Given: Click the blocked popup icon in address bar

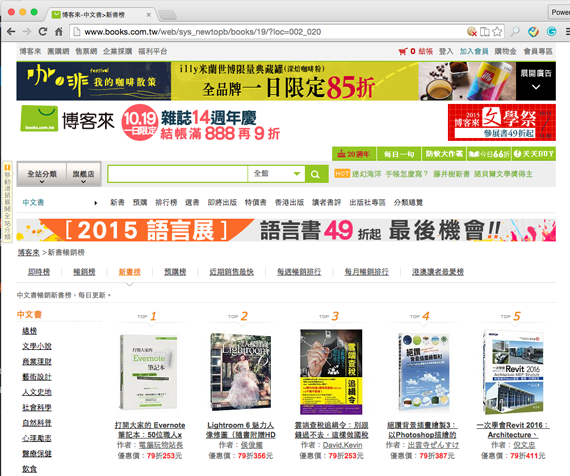Looking at the screenshot, I should [472, 32].
